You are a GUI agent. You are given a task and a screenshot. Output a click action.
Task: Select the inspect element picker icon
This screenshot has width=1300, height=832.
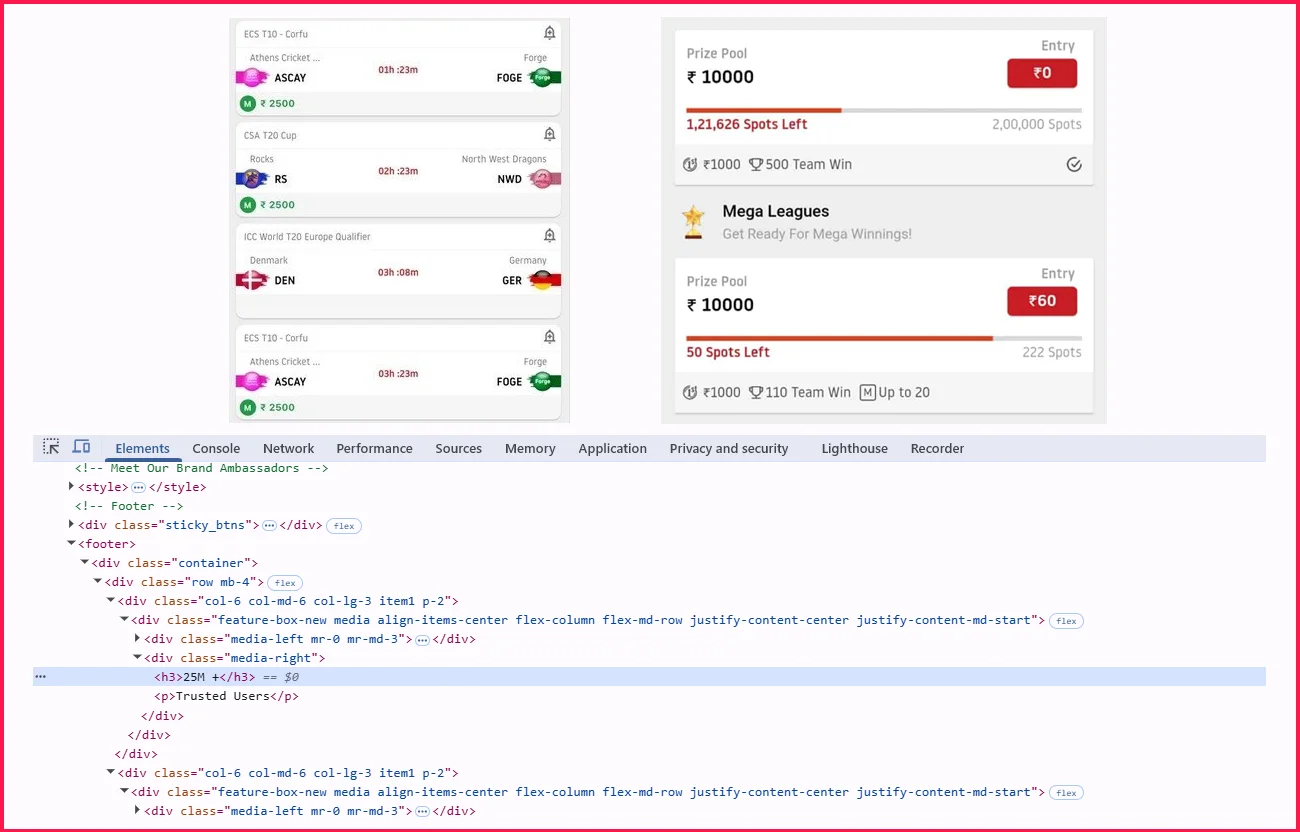click(x=51, y=447)
